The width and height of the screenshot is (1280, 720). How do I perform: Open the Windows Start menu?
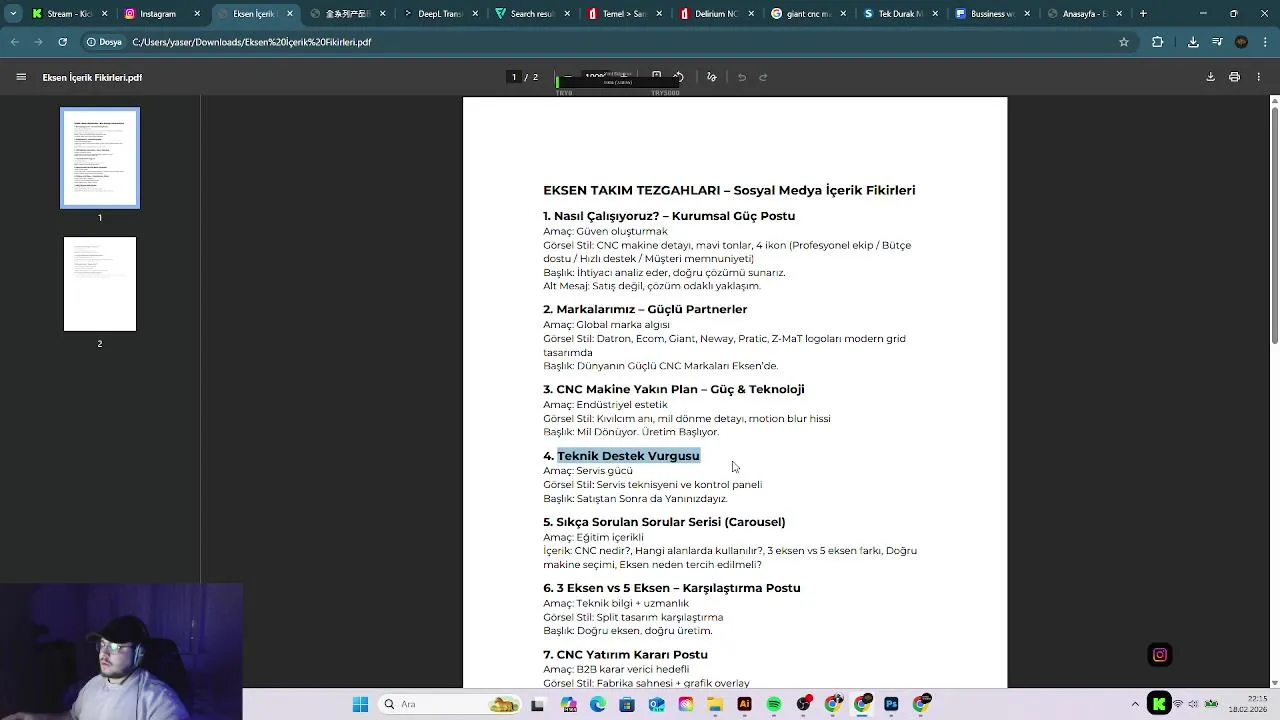point(359,704)
